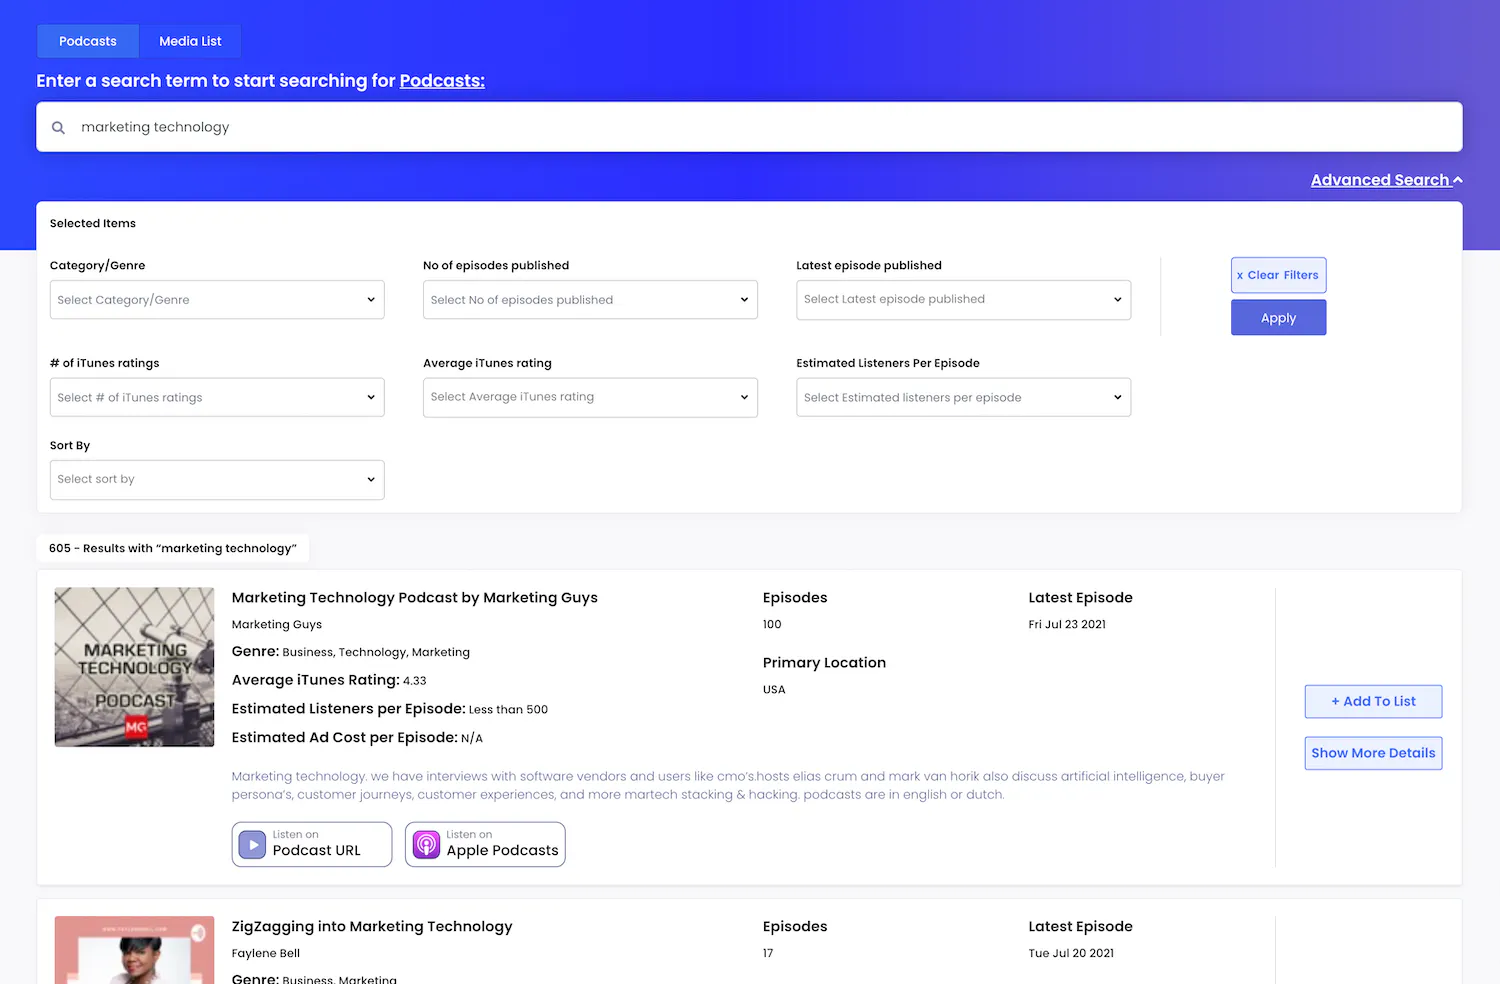
Task: Open Estimated Listeners Per Episode dropdown
Action: [963, 397]
